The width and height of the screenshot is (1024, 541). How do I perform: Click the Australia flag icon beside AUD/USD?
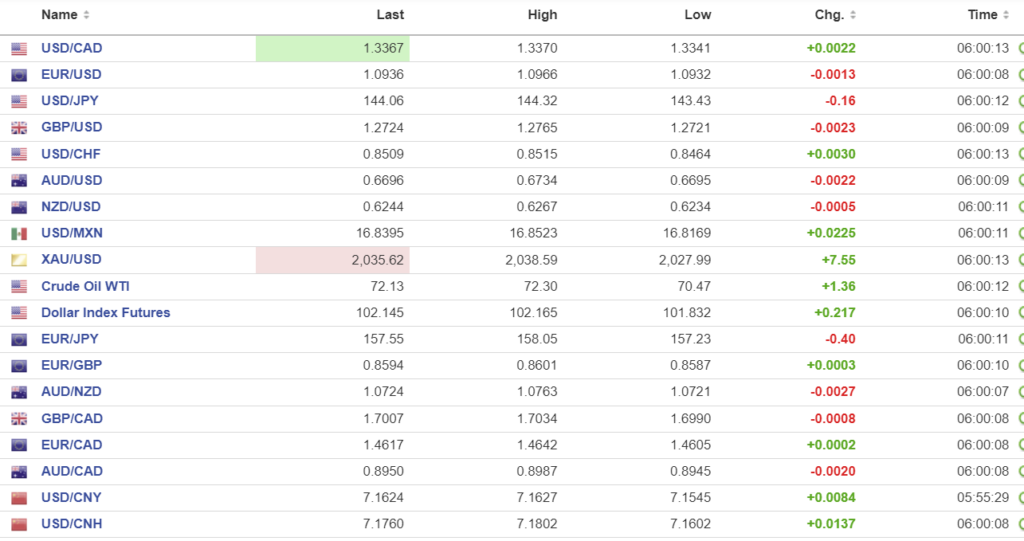(19, 181)
